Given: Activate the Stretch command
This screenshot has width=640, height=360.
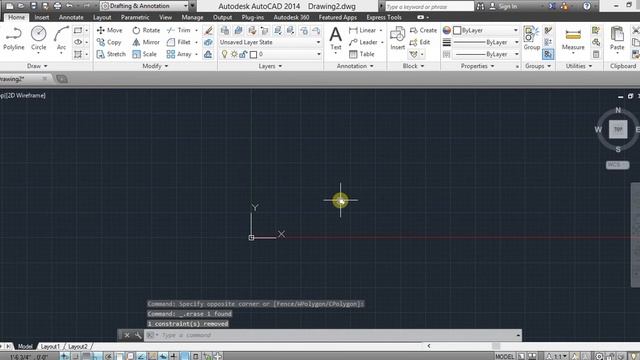Looking at the screenshot, I should [111, 54].
